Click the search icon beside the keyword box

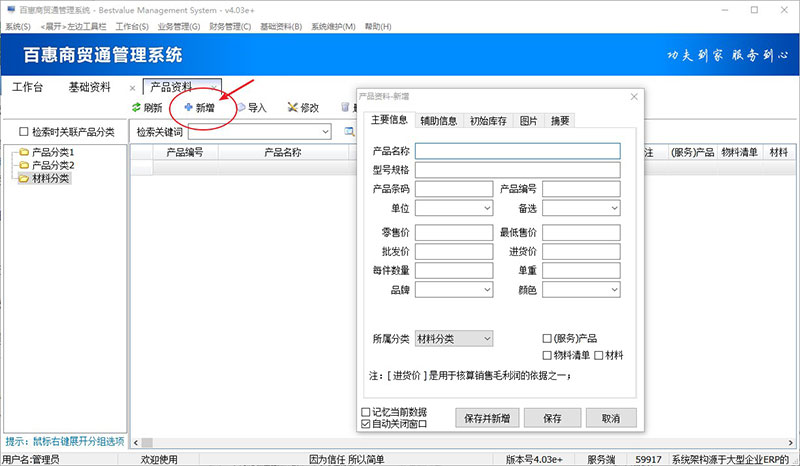coord(349,132)
